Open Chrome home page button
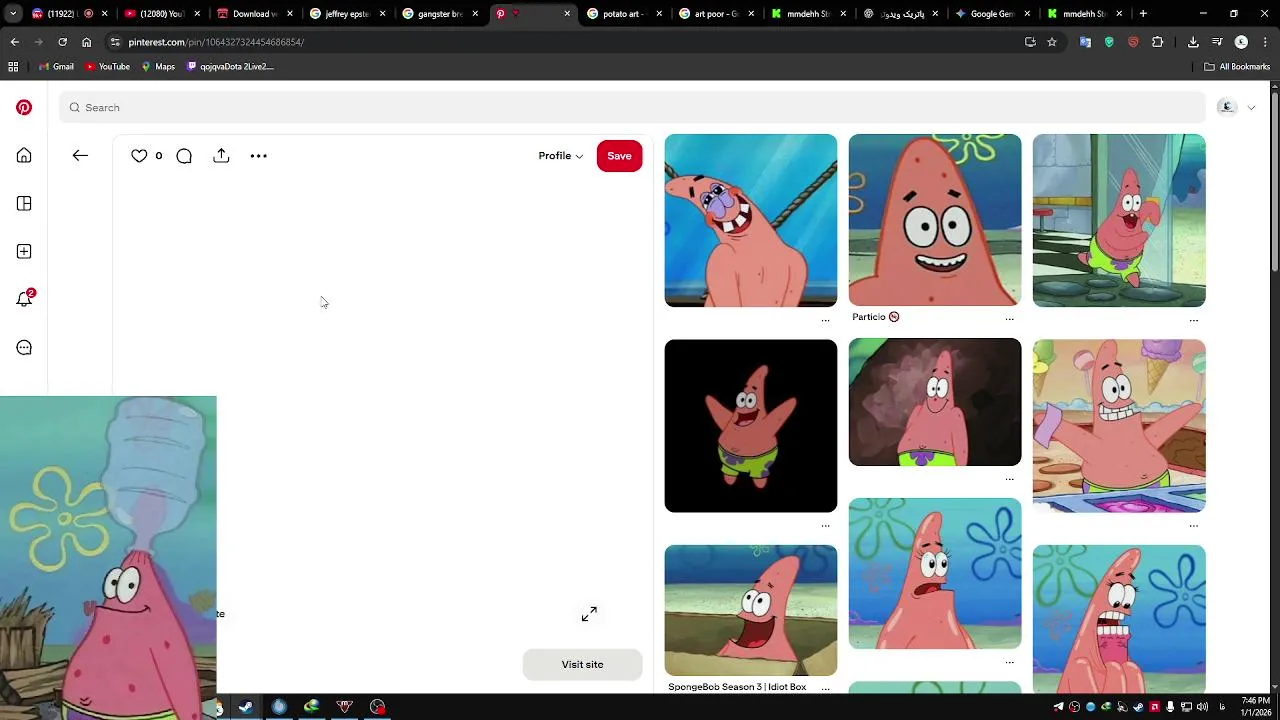The image size is (1280, 720). [x=86, y=42]
